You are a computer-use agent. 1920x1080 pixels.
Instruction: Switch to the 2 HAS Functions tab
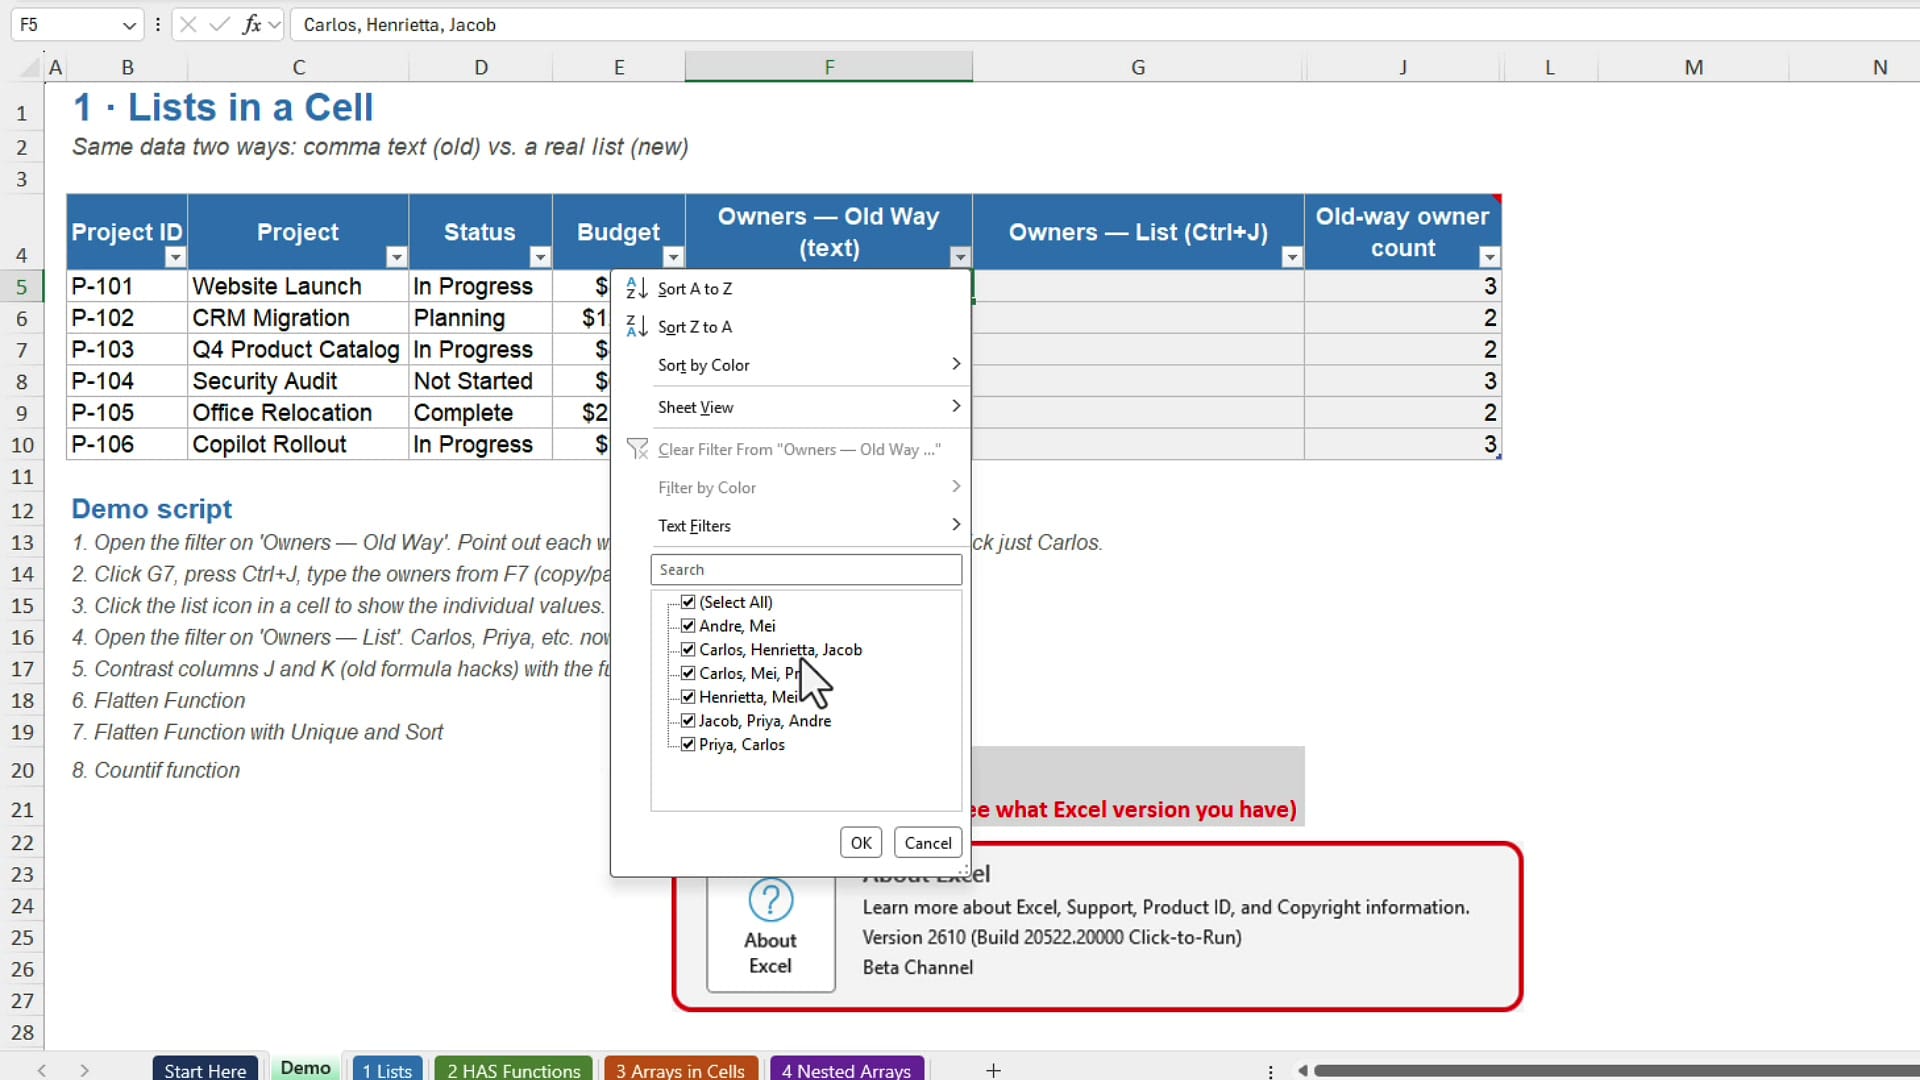click(514, 1070)
